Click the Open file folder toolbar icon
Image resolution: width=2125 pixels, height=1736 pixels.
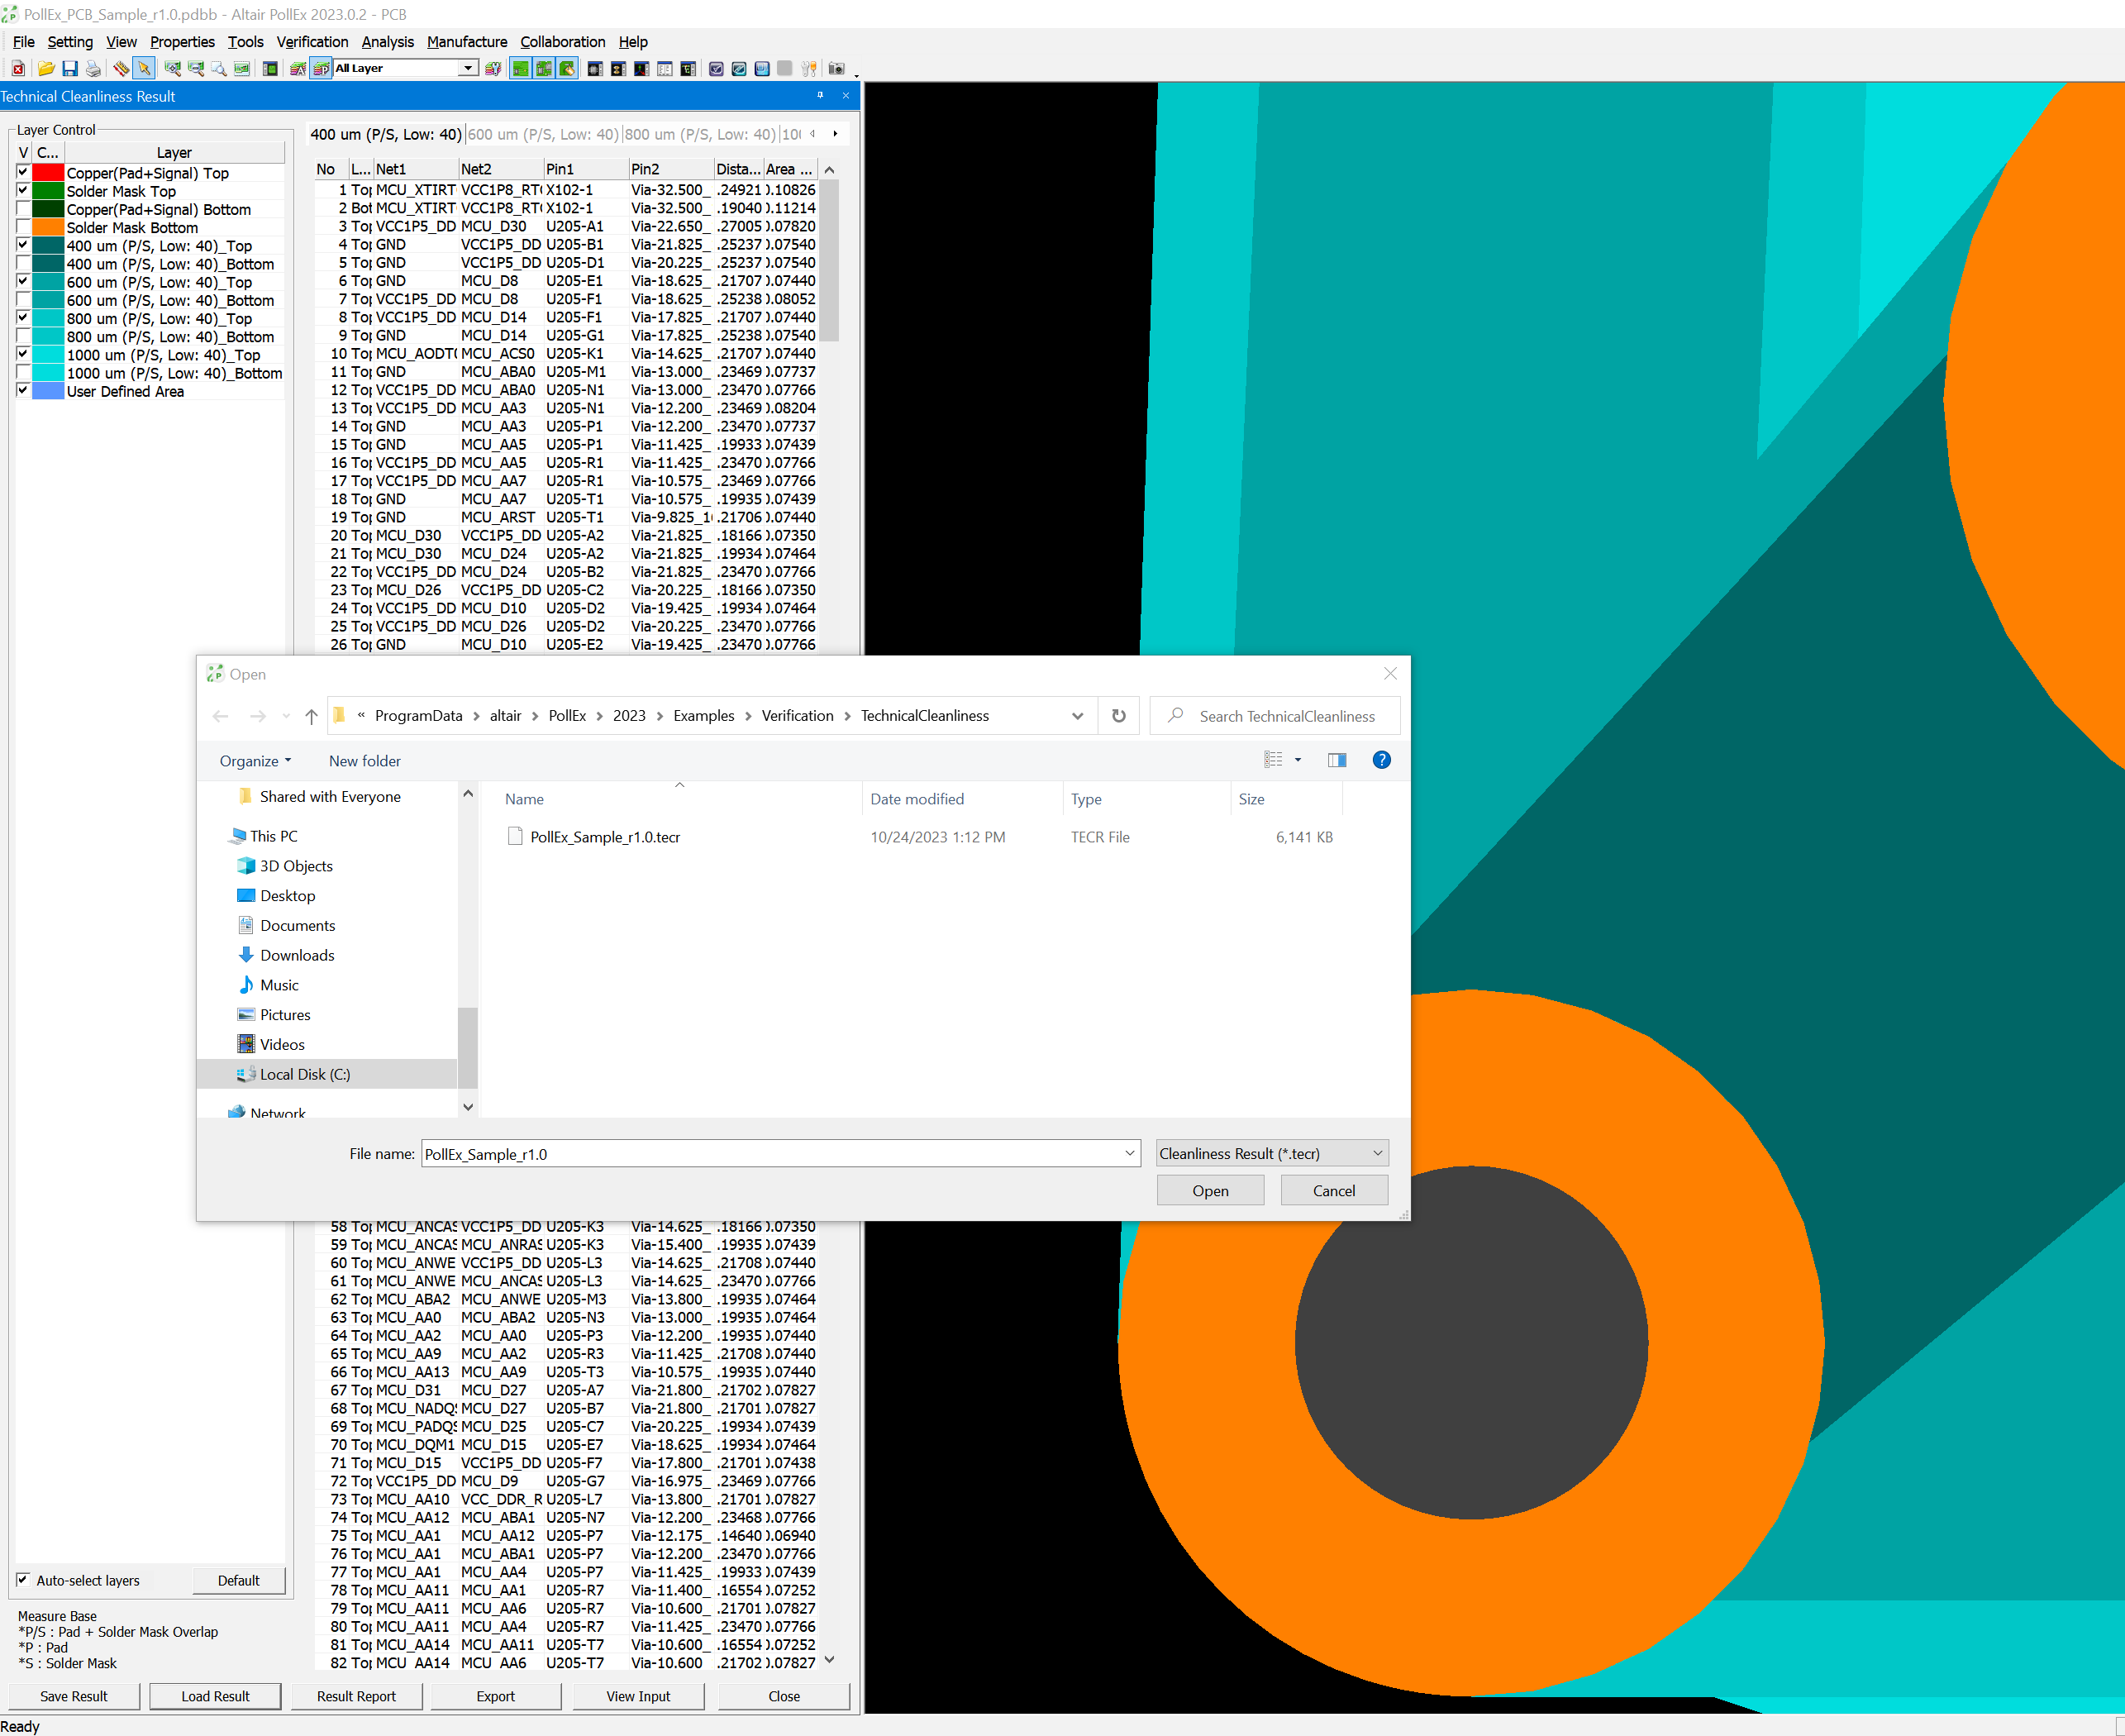[x=46, y=69]
